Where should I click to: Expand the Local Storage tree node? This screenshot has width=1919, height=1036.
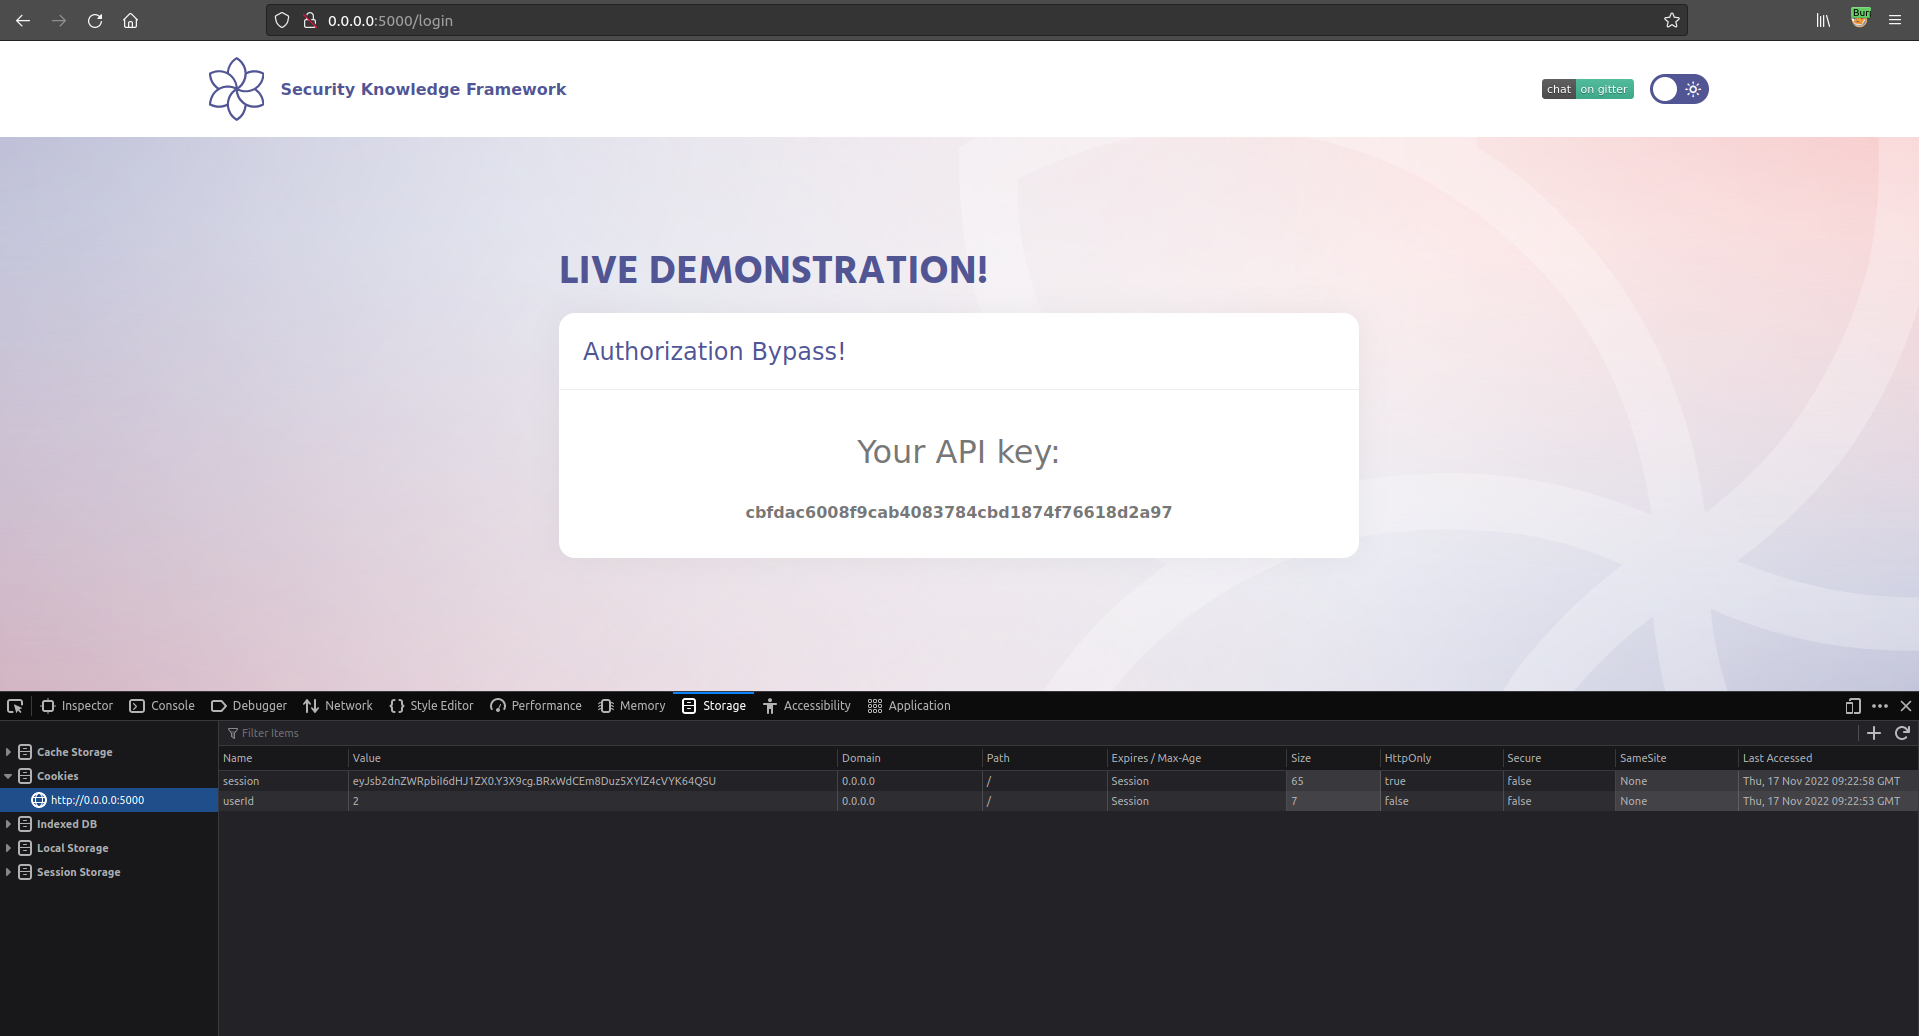(x=8, y=848)
